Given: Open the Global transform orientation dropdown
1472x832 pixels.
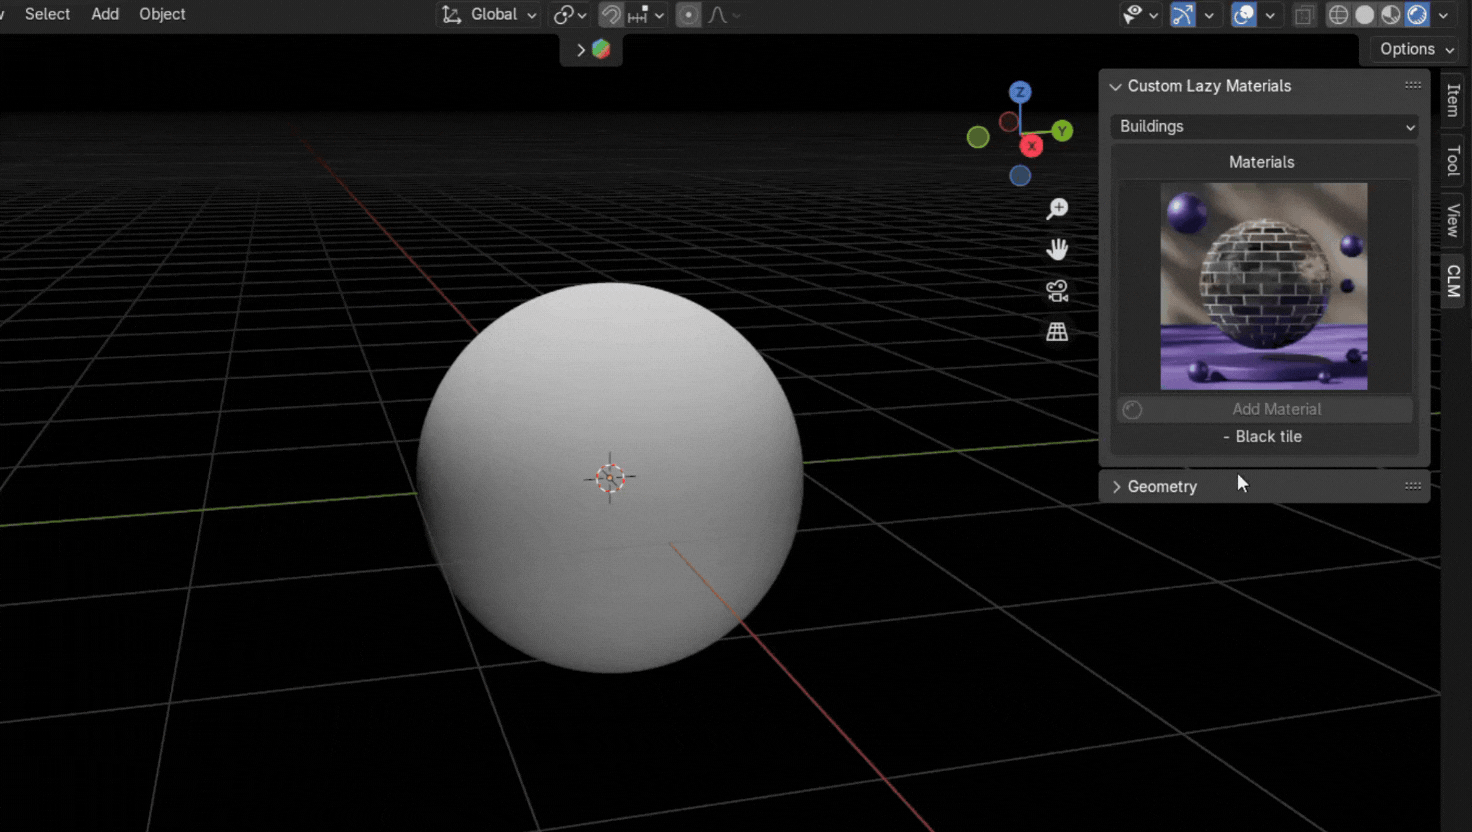Looking at the screenshot, I should pyautogui.click(x=493, y=15).
